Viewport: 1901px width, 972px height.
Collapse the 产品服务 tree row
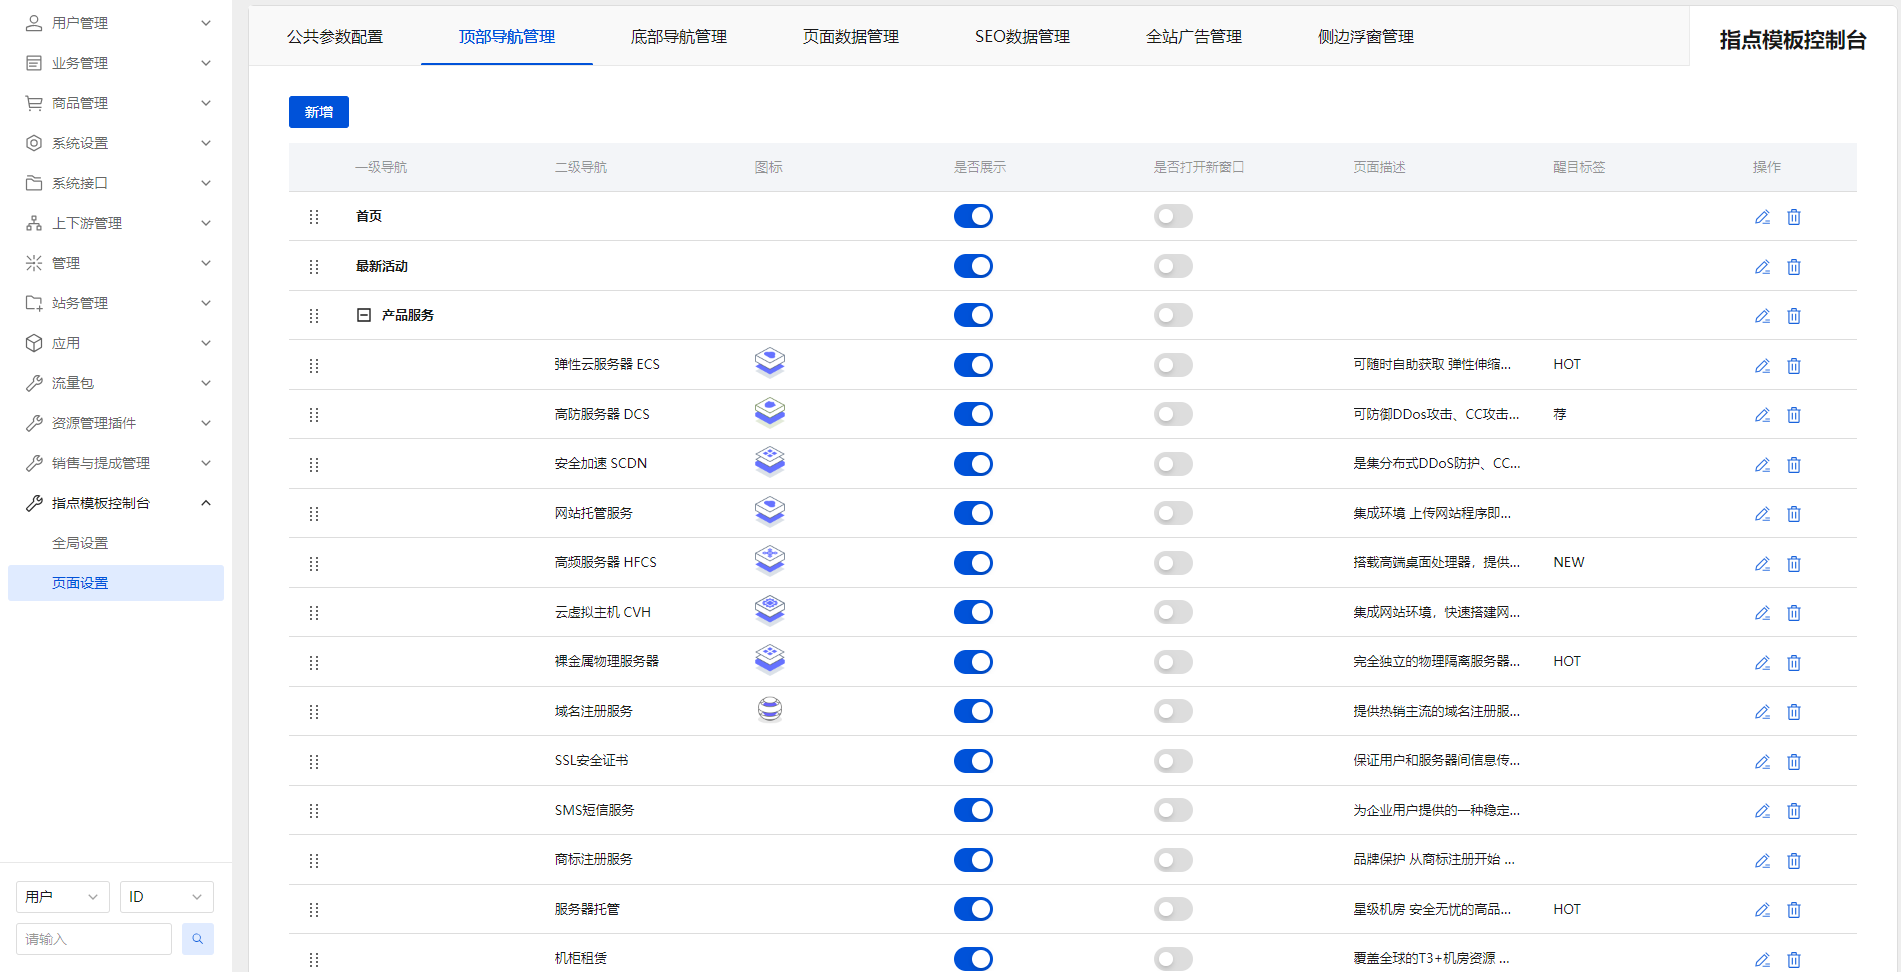364,315
